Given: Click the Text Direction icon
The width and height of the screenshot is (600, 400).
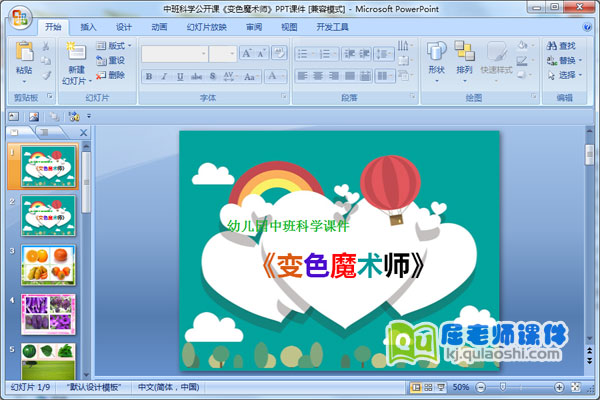Looking at the screenshot, I should click(405, 46).
